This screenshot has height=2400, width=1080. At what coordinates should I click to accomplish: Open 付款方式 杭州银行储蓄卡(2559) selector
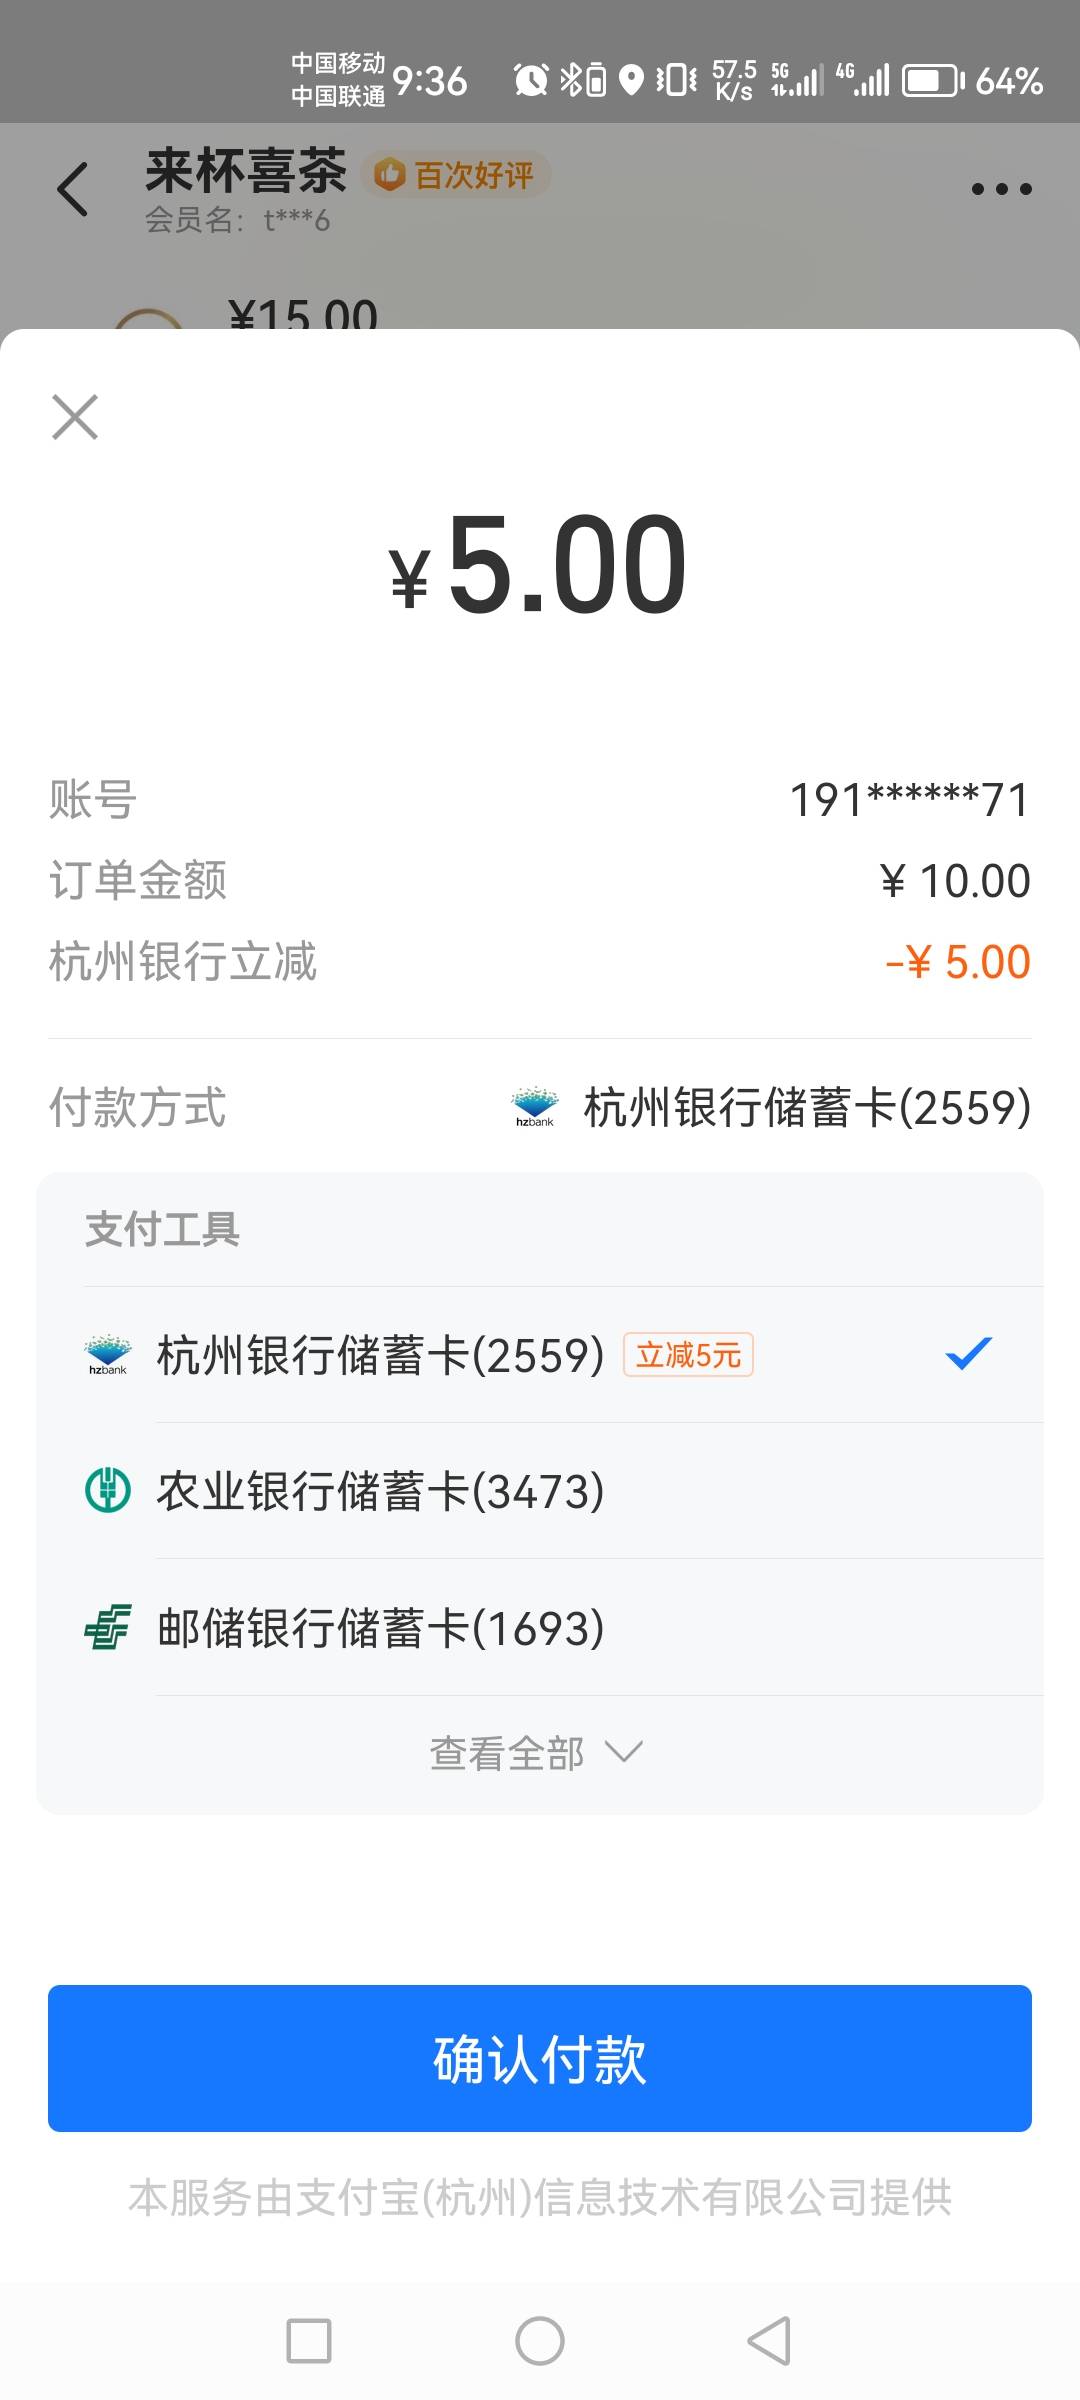point(806,1107)
